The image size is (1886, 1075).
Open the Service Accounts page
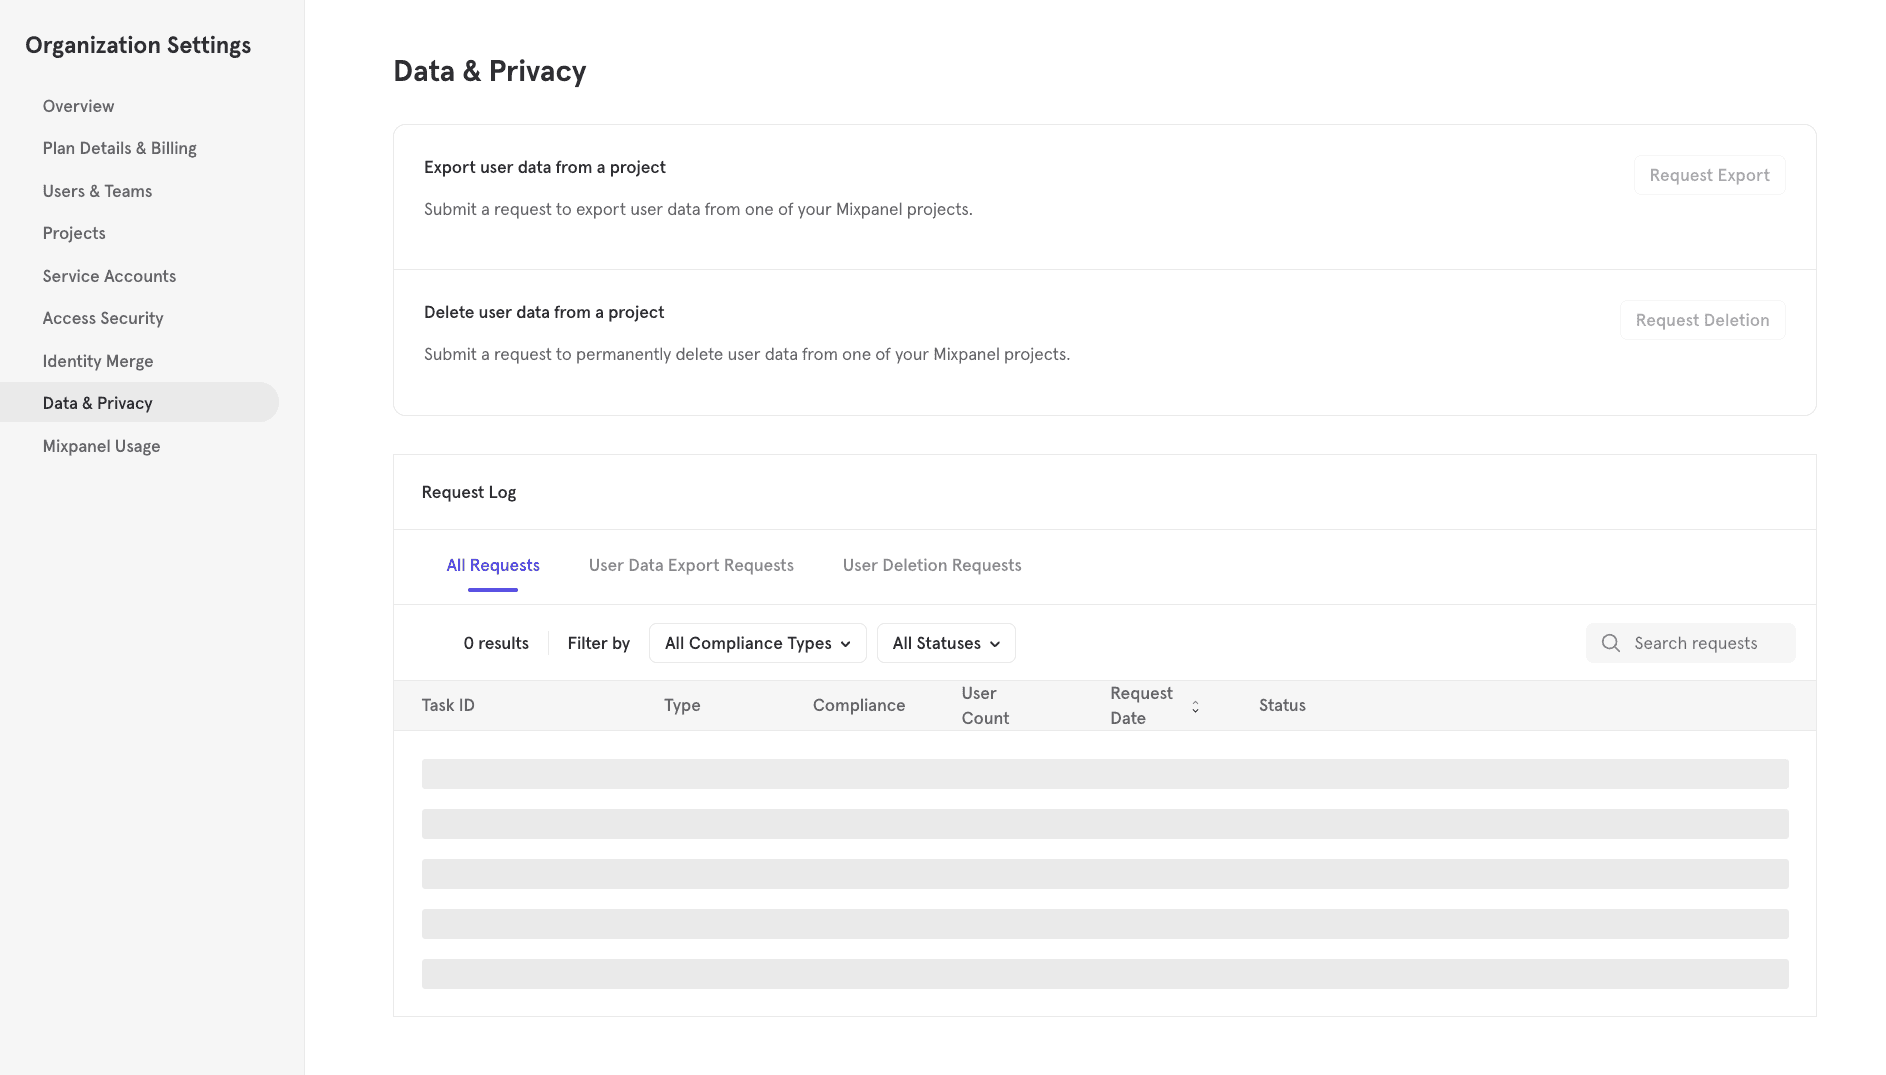click(109, 276)
